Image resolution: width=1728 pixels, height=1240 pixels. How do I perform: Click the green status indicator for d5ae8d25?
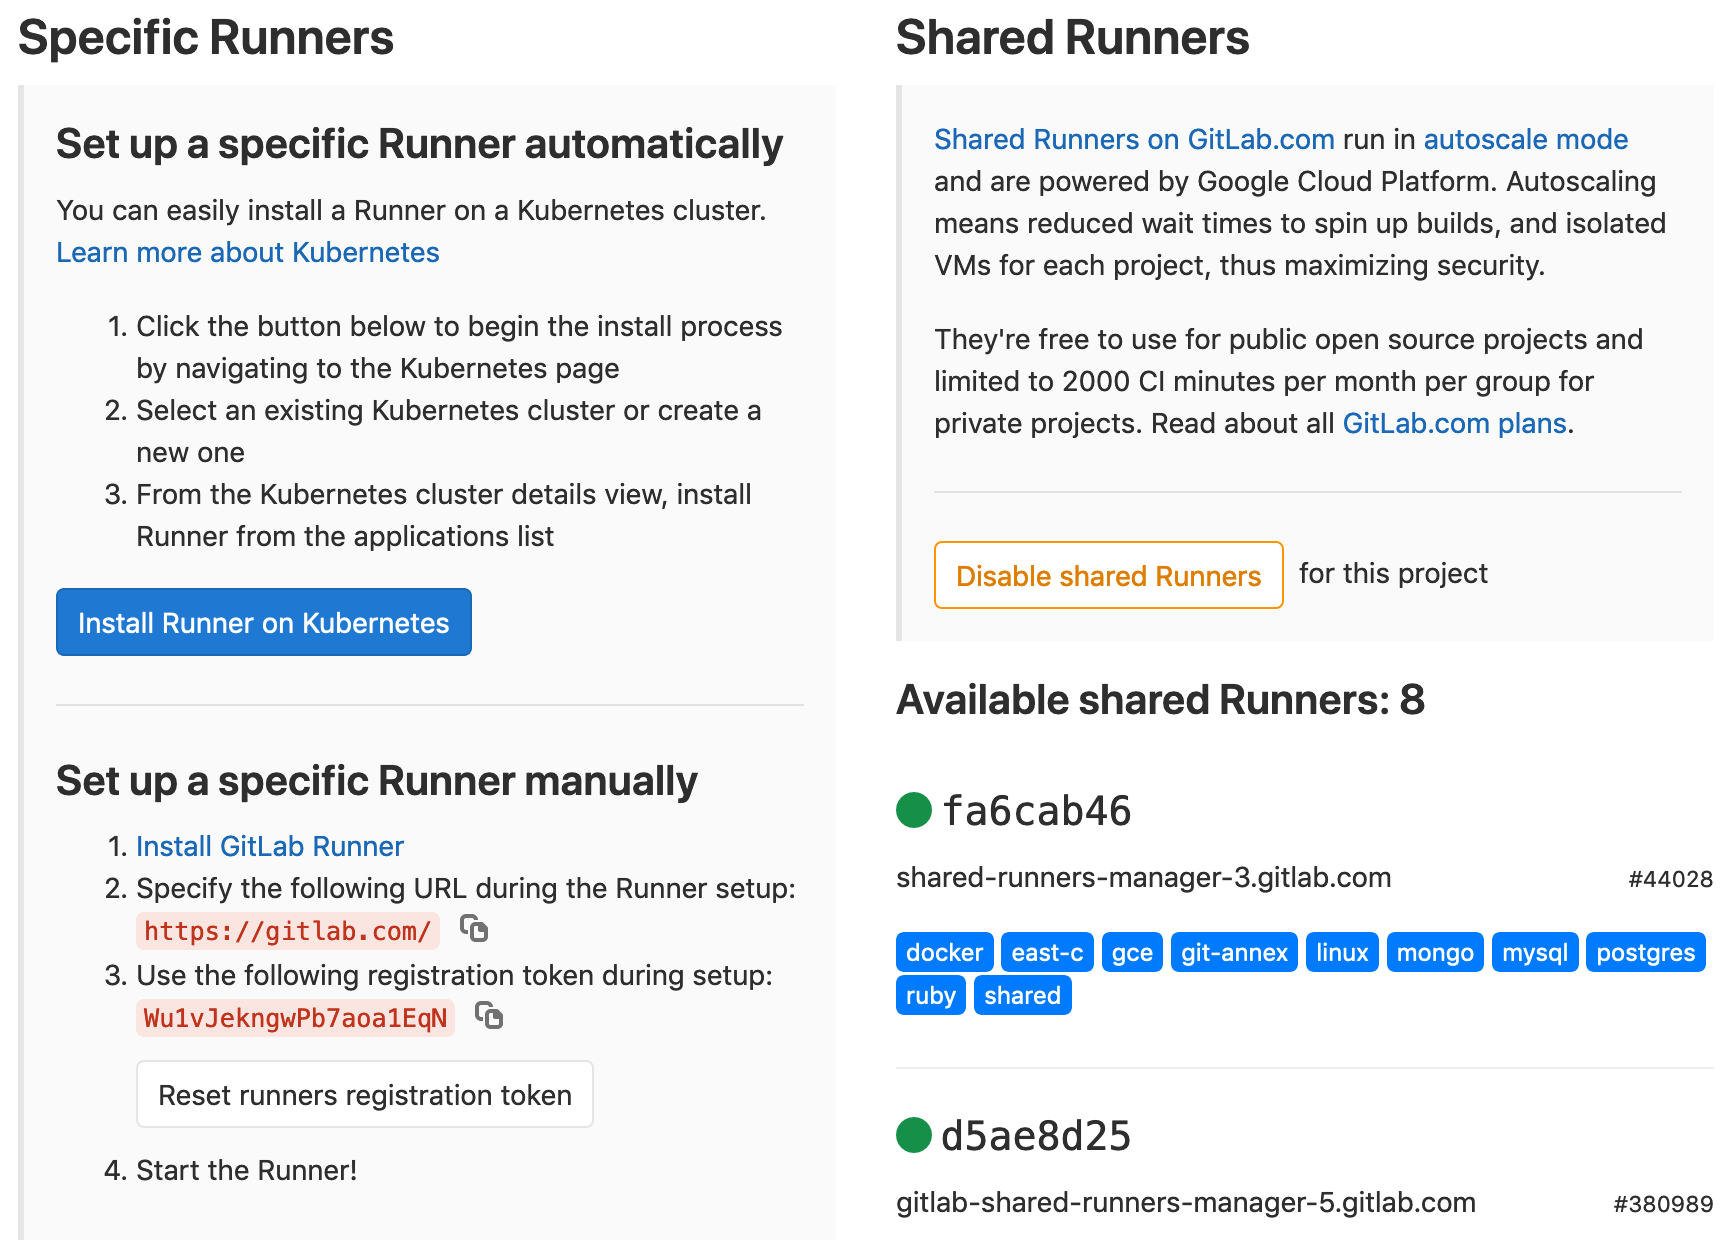pyautogui.click(x=913, y=1136)
